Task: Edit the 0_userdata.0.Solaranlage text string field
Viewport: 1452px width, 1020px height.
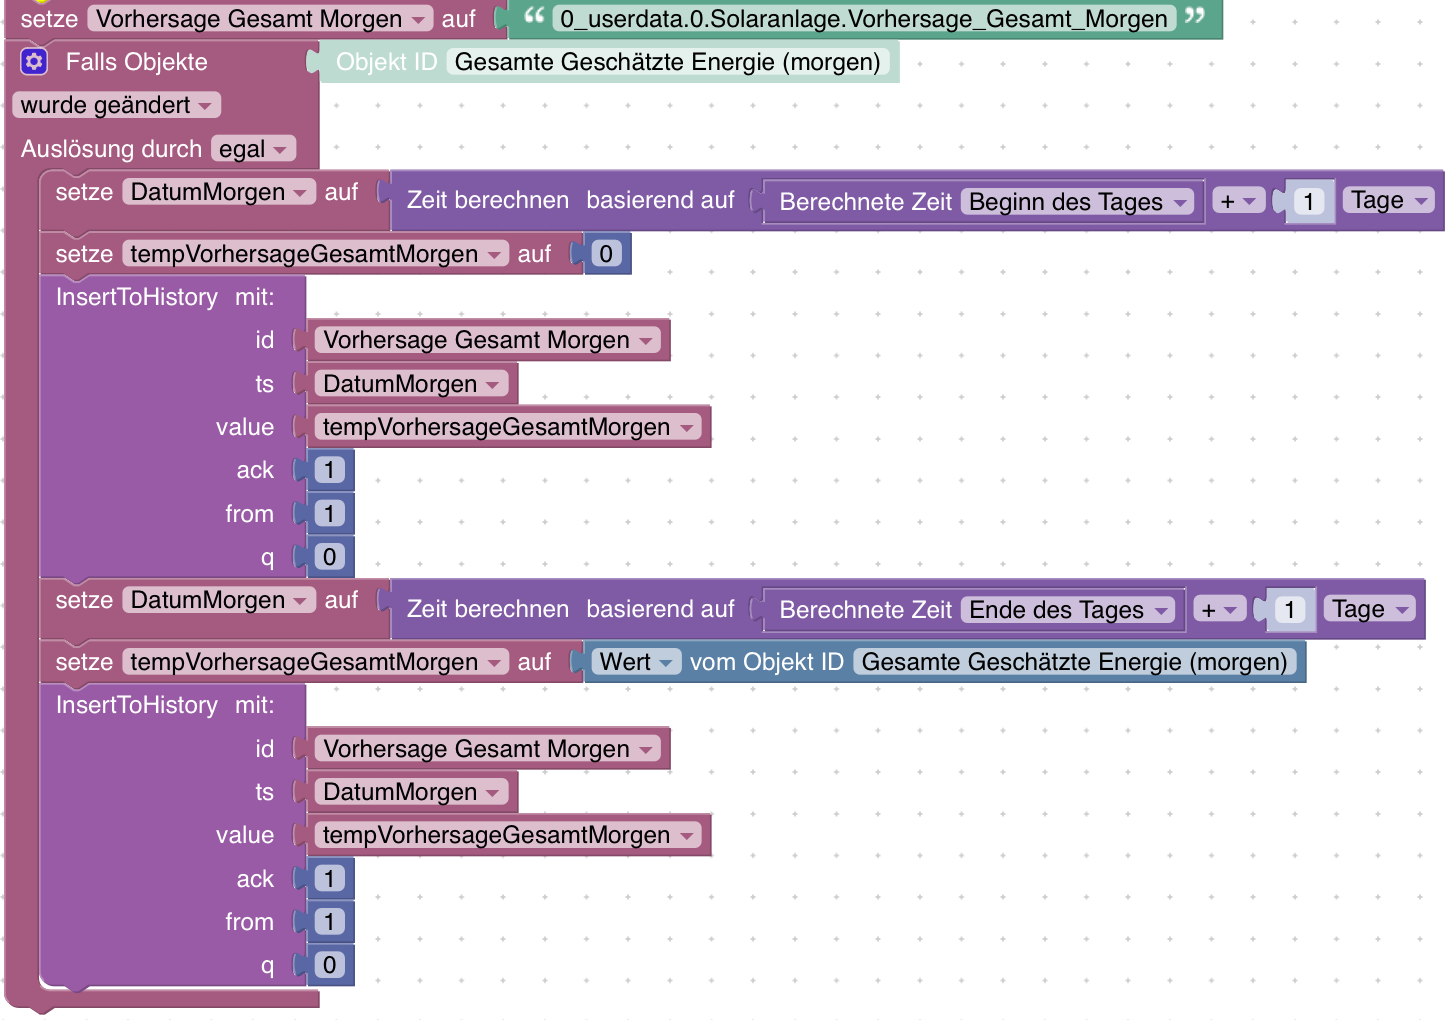Action: coord(863,19)
